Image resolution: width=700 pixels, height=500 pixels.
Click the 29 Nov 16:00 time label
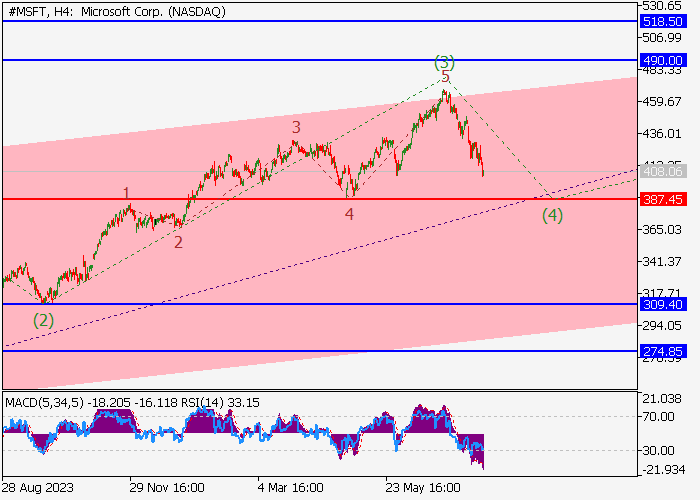click(167, 488)
